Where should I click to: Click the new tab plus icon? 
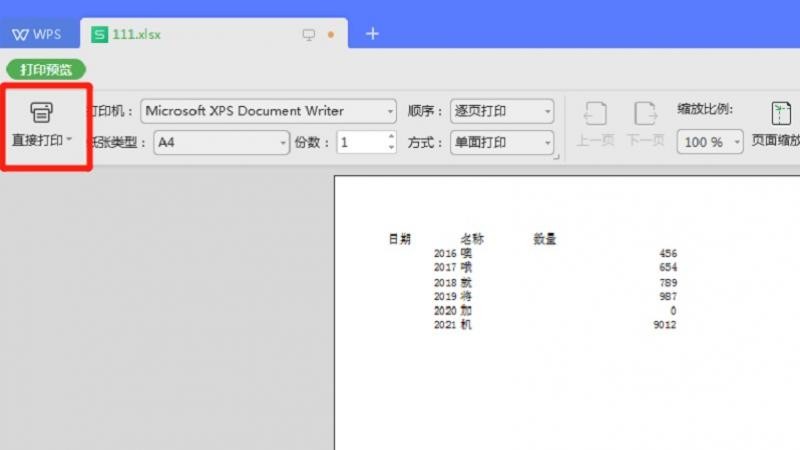[x=372, y=34]
